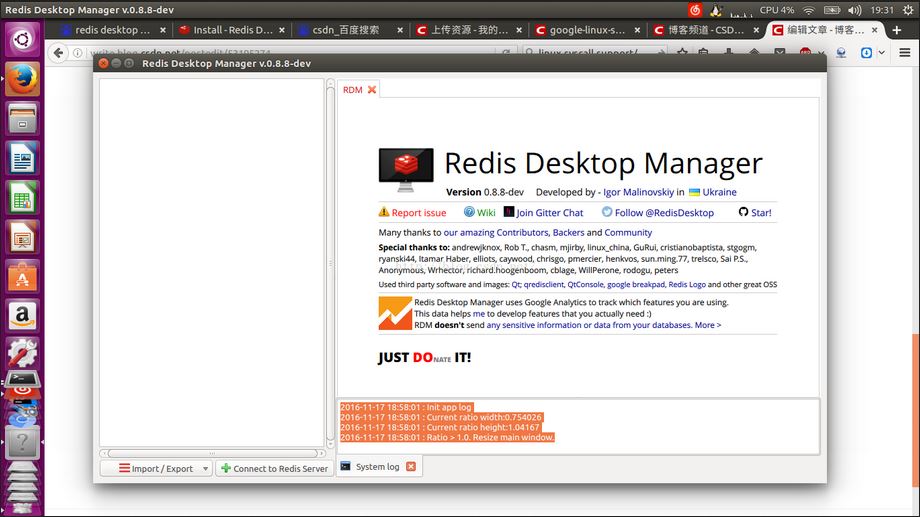
Task: Click the Gitter chat icon
Action: (x=509, y=212)
